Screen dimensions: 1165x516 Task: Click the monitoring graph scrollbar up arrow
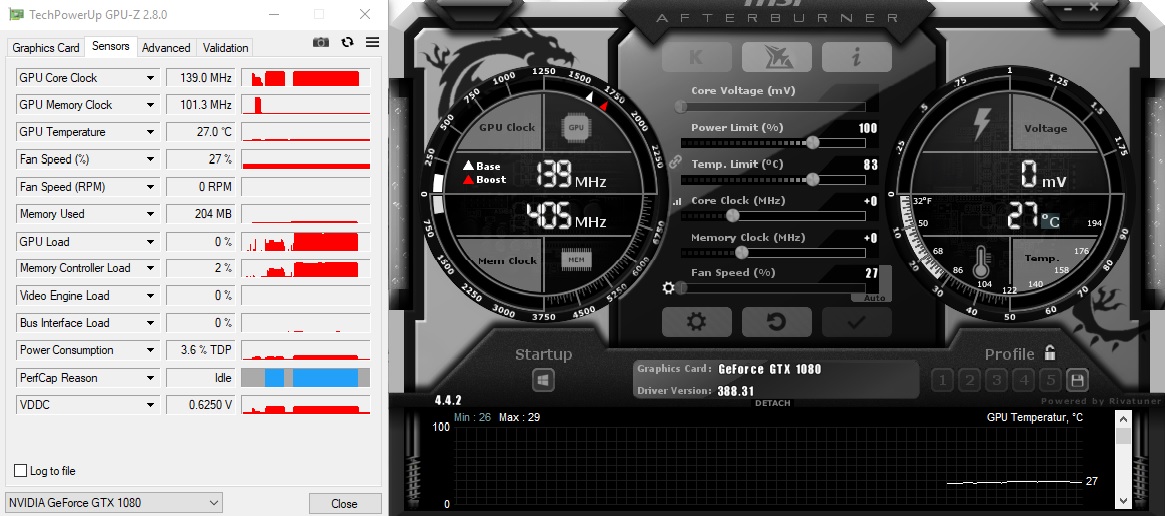1123,419
